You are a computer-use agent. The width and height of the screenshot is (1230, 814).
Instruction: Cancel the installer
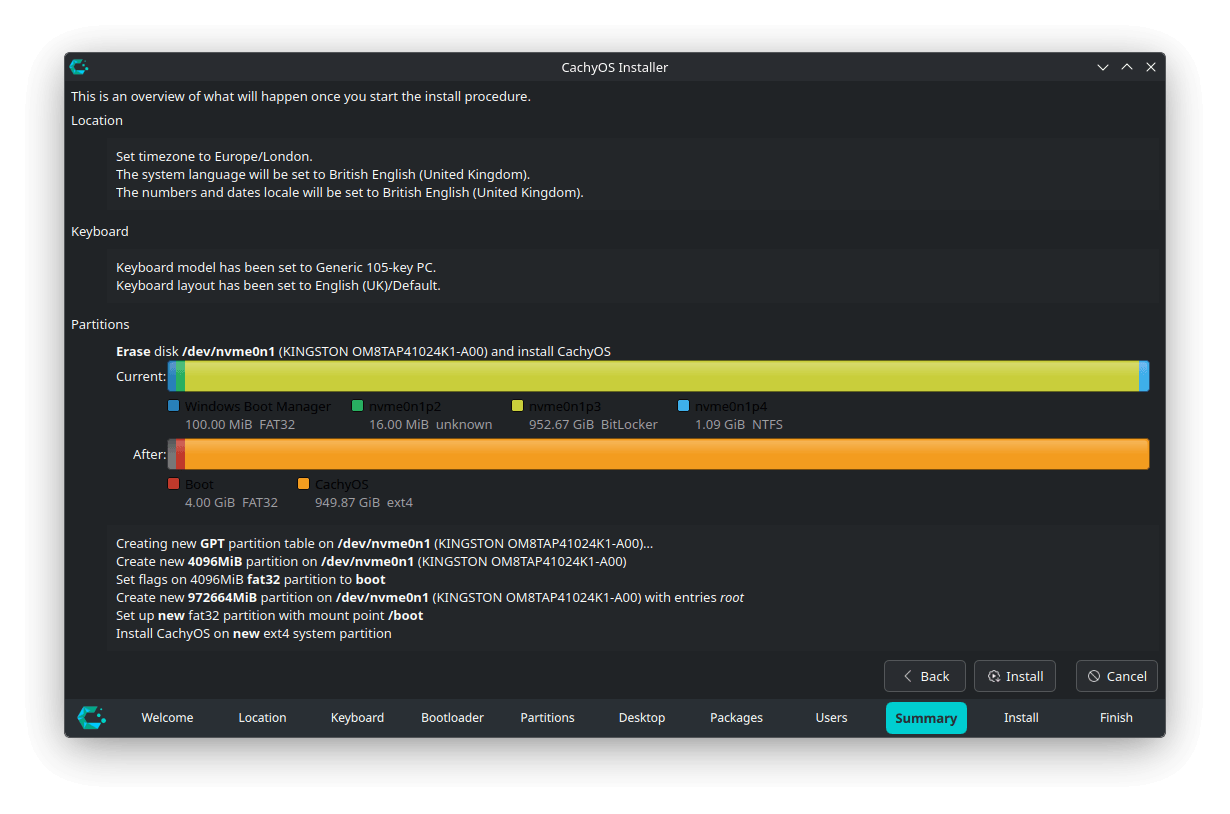click(1117, 676)
